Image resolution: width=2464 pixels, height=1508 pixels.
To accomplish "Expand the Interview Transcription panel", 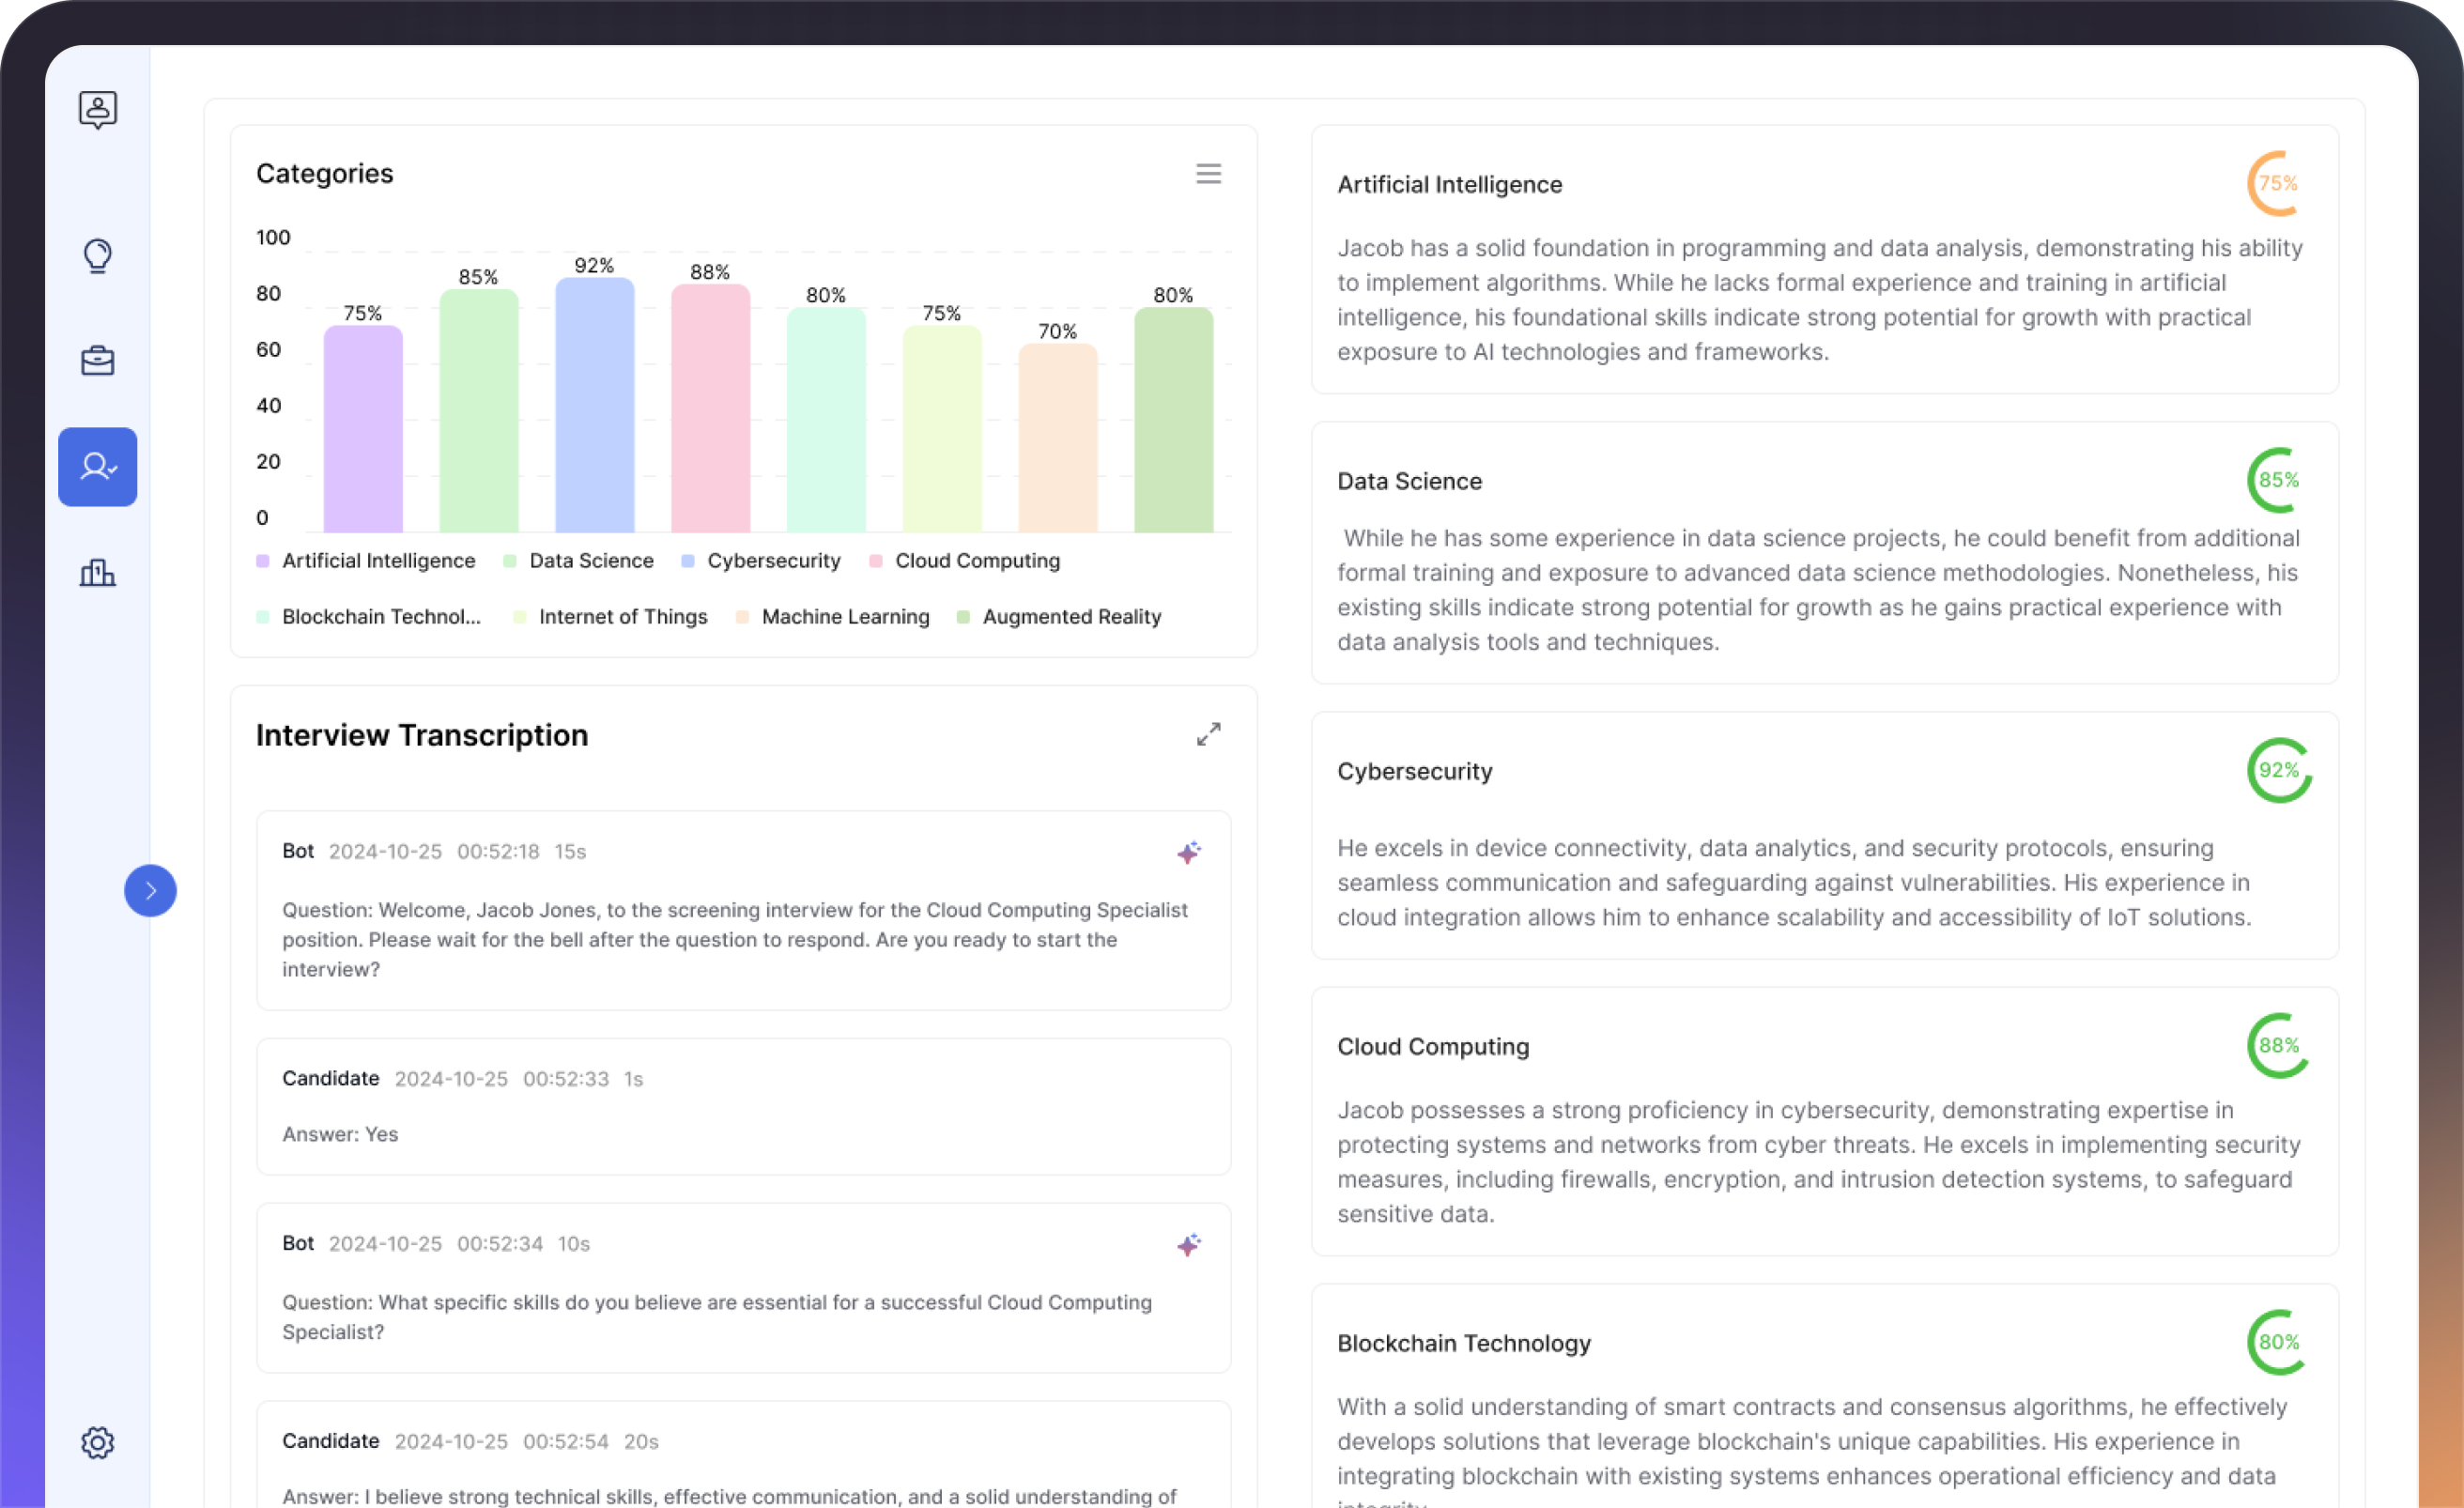I will coord(1208,734).
